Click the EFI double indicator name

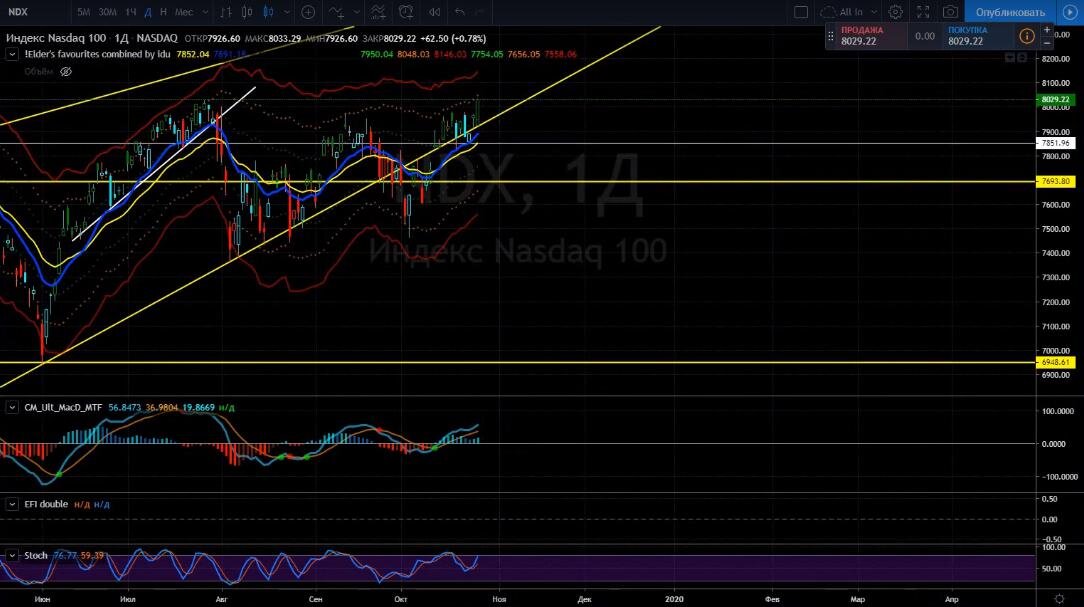(x=46, y=504)
